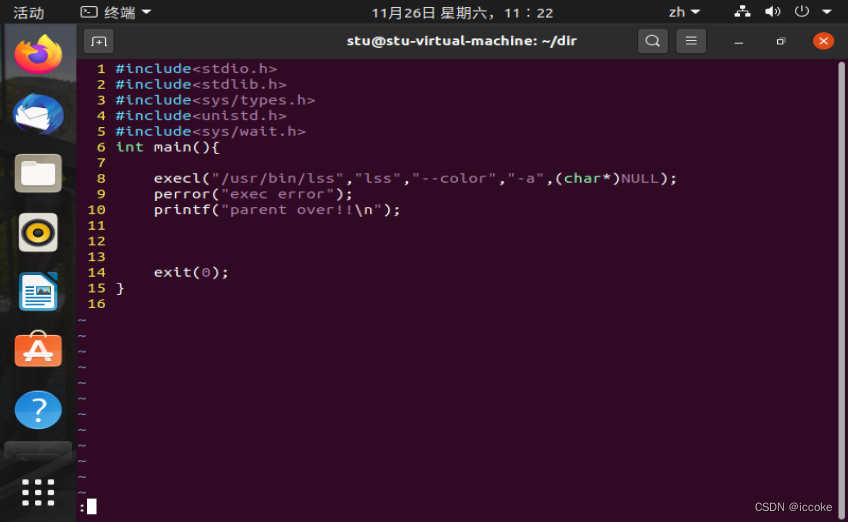Image resolution: width=848 pixels, height=522 pixels.
Task: Open the Activities overview
Action: tap(29, 12)
